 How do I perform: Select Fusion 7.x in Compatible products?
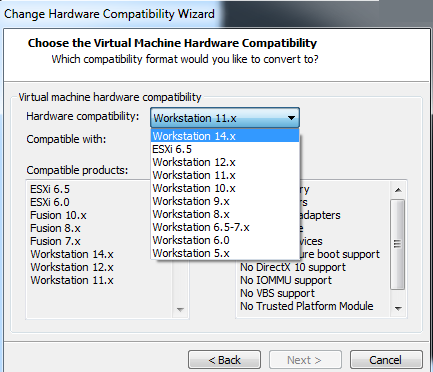click(x=55, y=241)
